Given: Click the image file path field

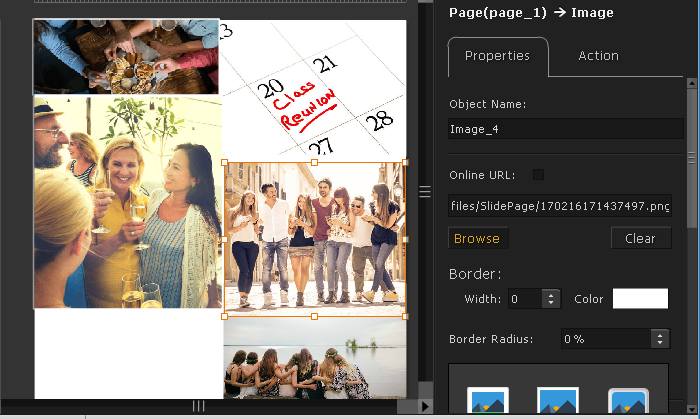Looking at the screenshot, I should point(560,206).
